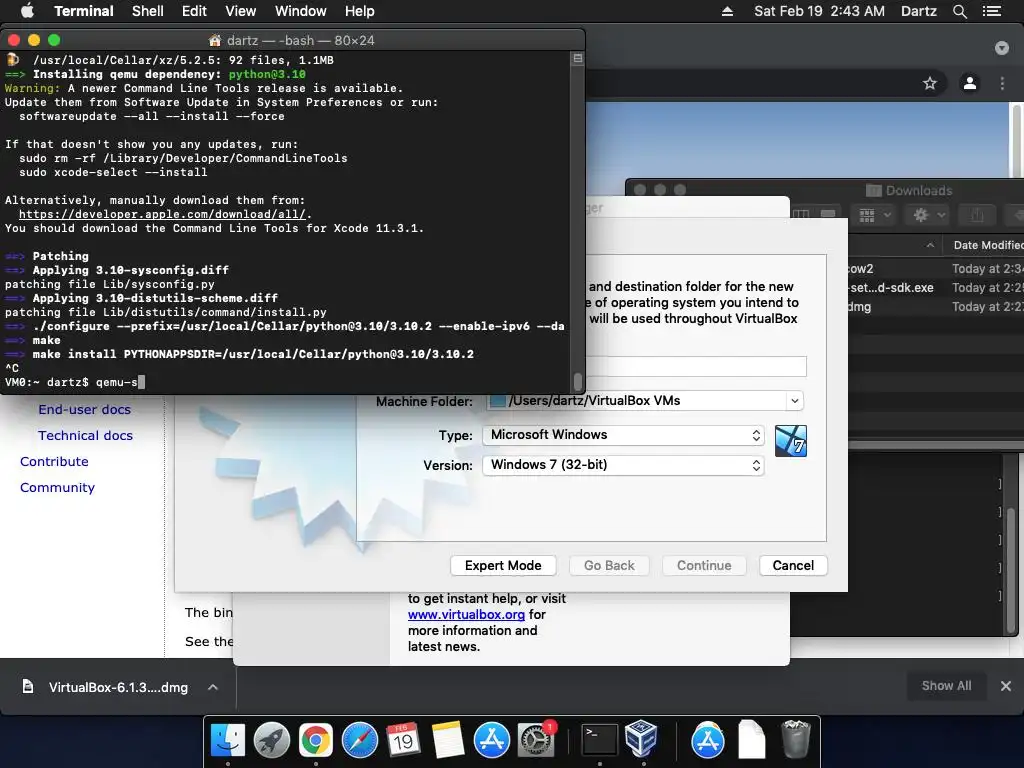Screen dimensions: 1024x768
Task: Click the Expert Mode button
Action: [503, 566]
